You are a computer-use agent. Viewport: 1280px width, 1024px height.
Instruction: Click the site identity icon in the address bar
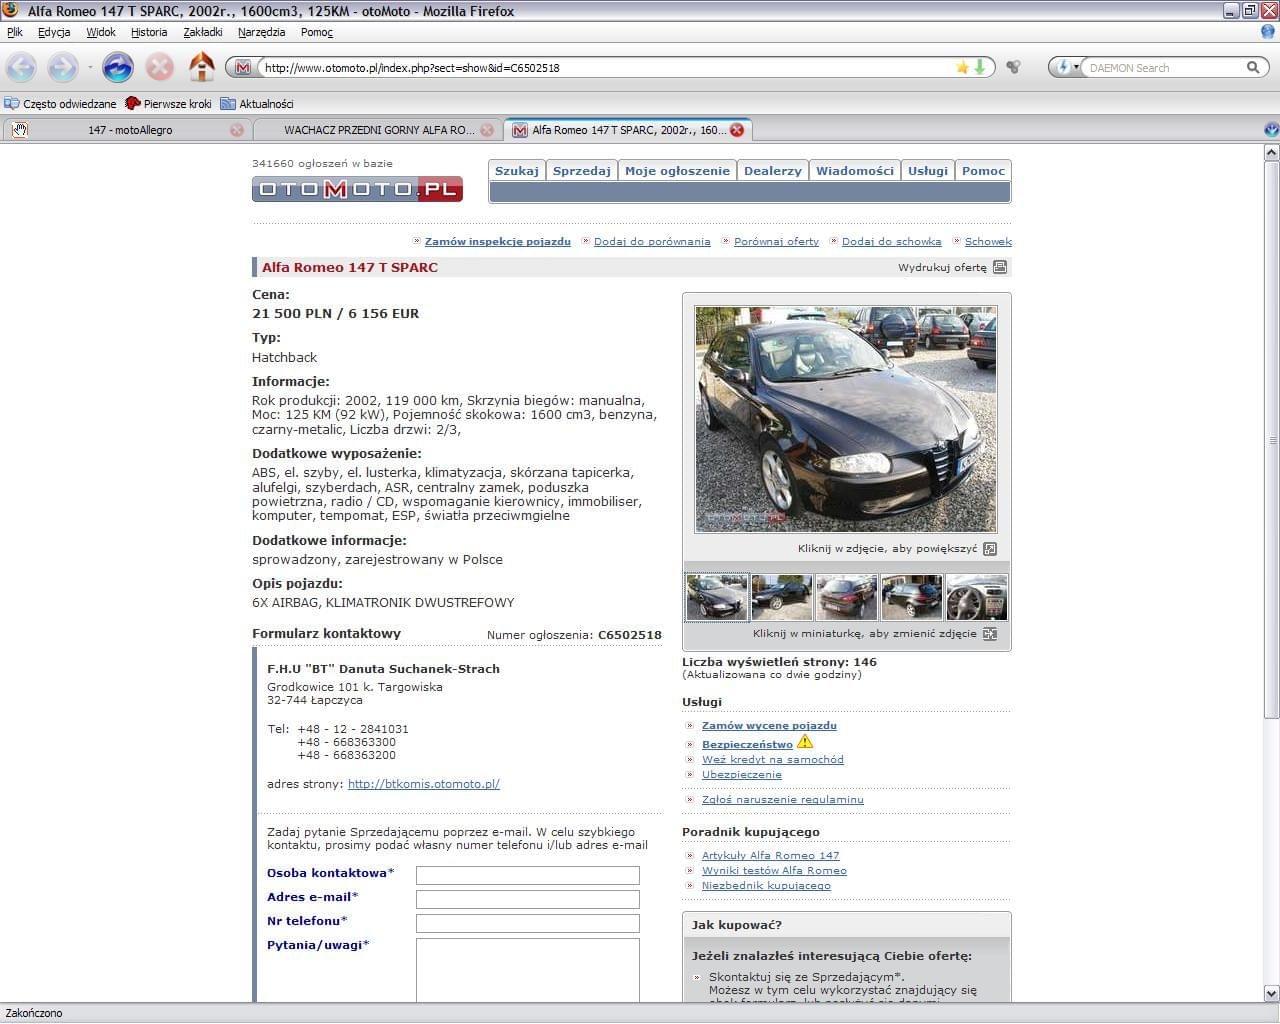(243, 67)
